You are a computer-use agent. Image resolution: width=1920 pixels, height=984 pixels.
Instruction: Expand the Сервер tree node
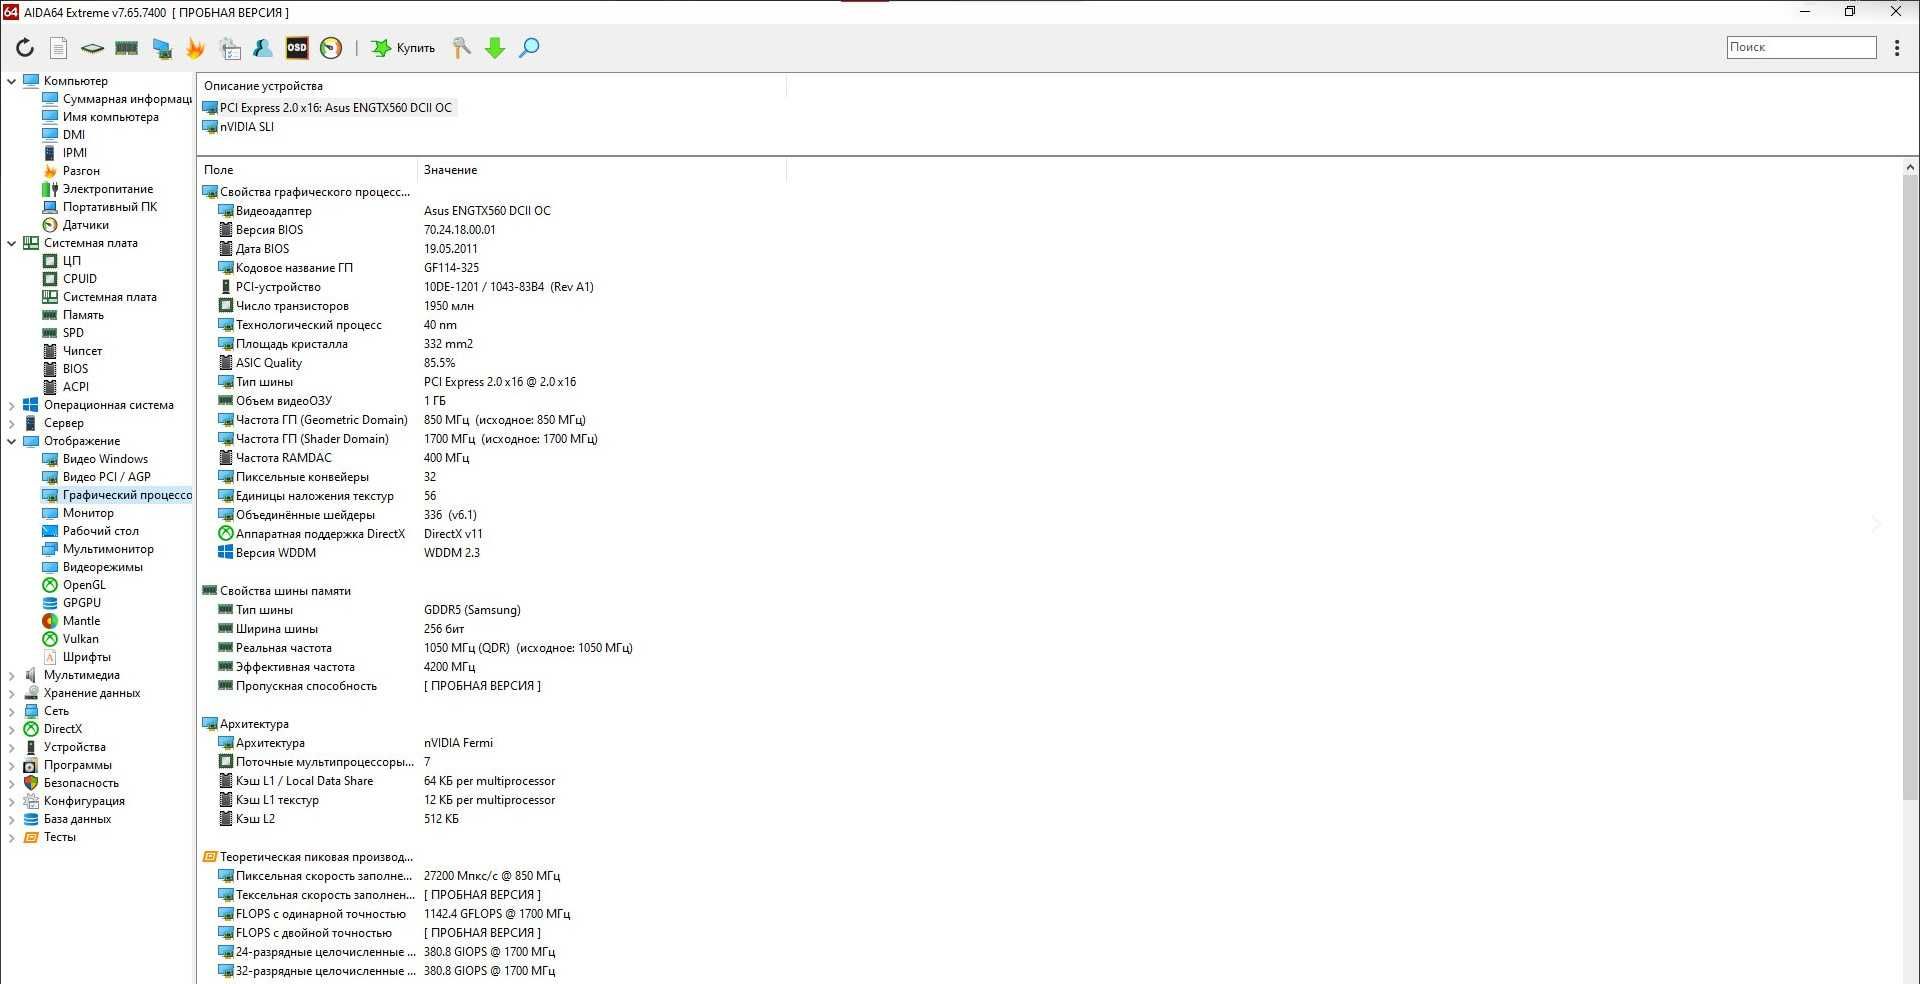click(11, 423)
